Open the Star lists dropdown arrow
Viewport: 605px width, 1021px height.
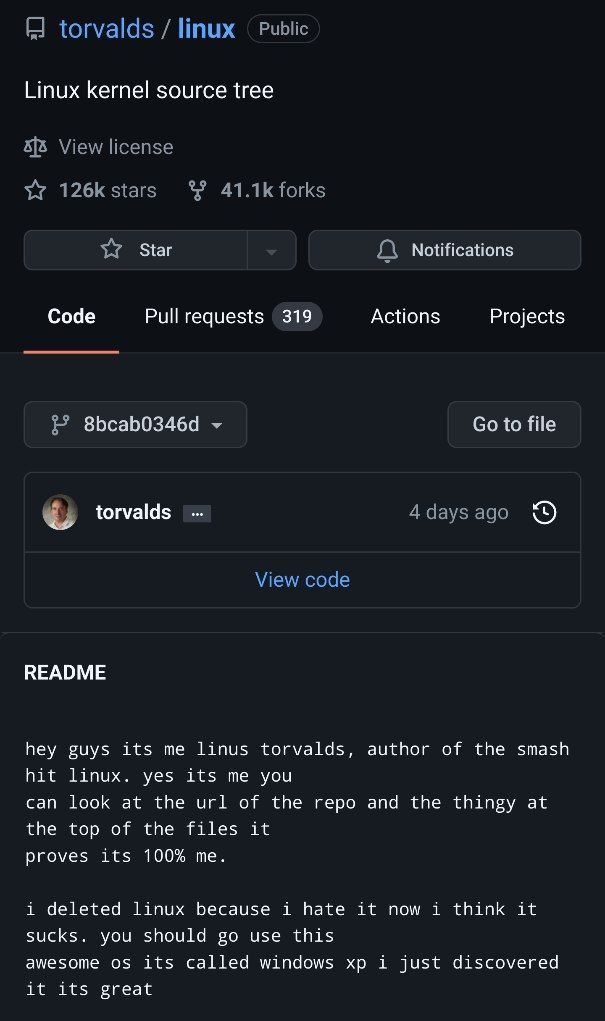click(x=271, y=251)
